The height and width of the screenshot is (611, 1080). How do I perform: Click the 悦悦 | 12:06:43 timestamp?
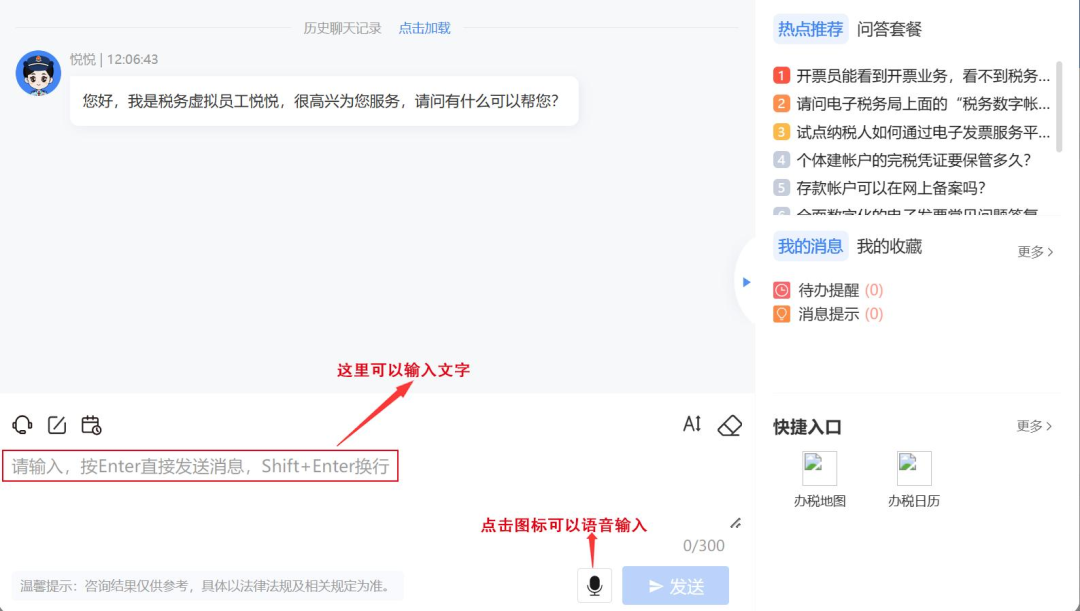[x=114, y=59]
